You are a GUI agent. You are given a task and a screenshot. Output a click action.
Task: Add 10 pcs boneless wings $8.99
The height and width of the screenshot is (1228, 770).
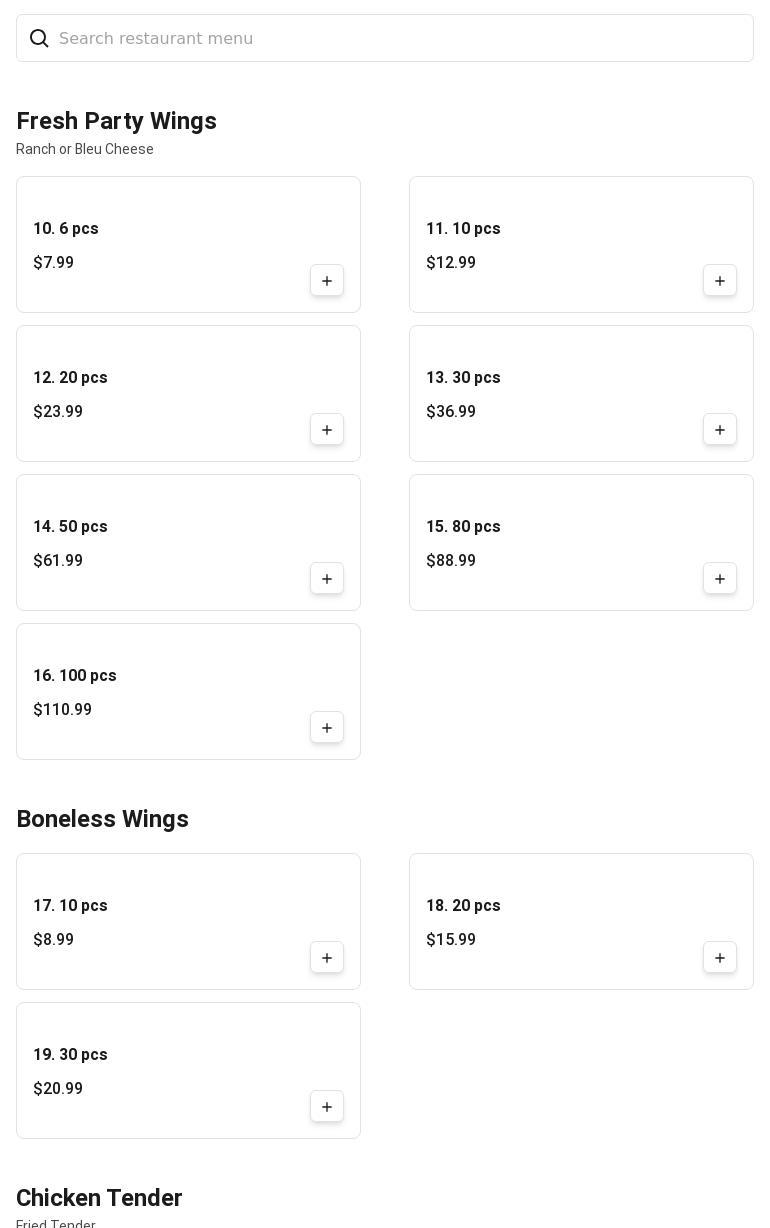[x=327, y=958]
